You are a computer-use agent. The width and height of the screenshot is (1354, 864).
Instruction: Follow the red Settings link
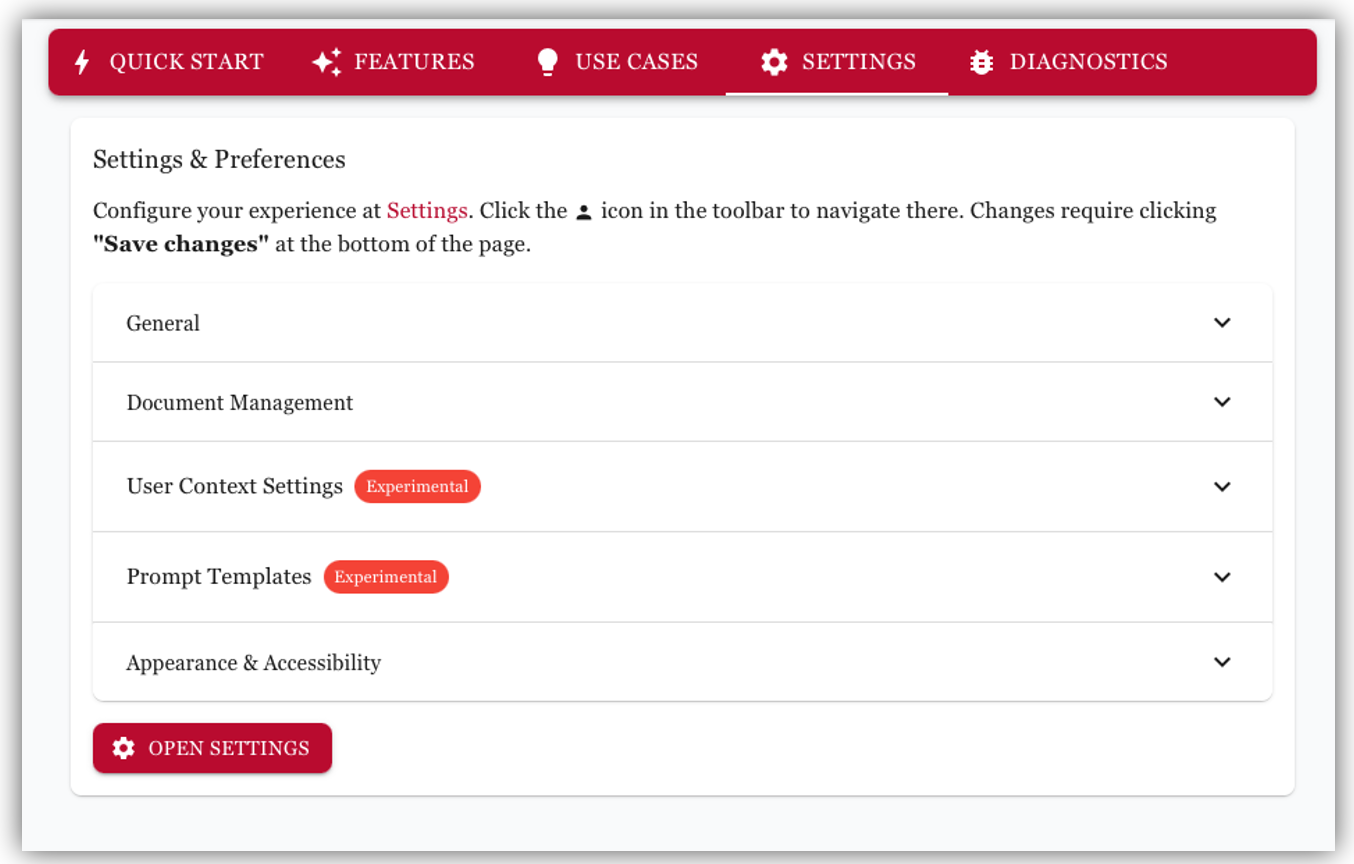click(427, 211)
